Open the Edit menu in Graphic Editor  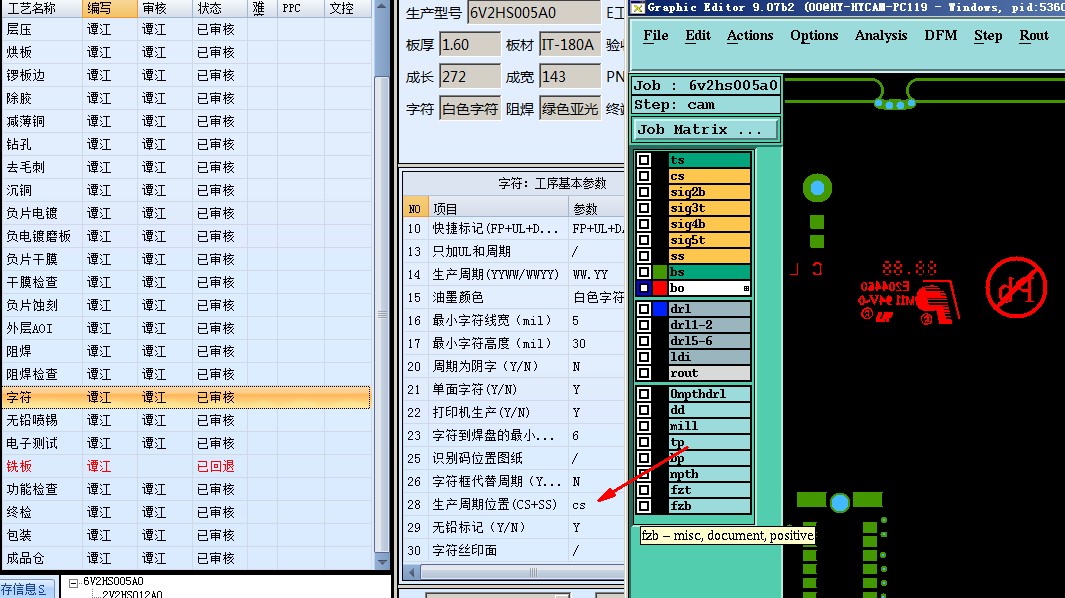point(698,35)
